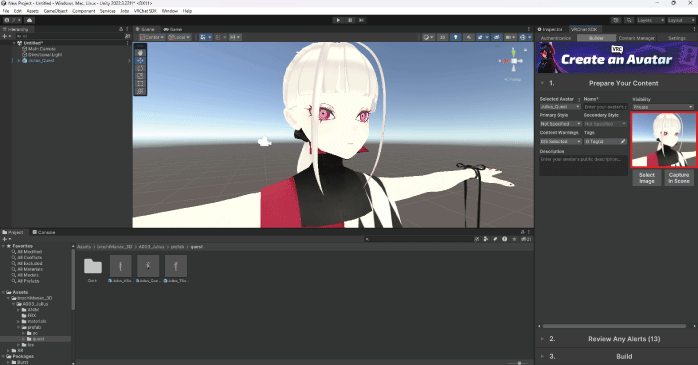Switch to the Console tab
The image size is (698, 365).
point(44,232)
